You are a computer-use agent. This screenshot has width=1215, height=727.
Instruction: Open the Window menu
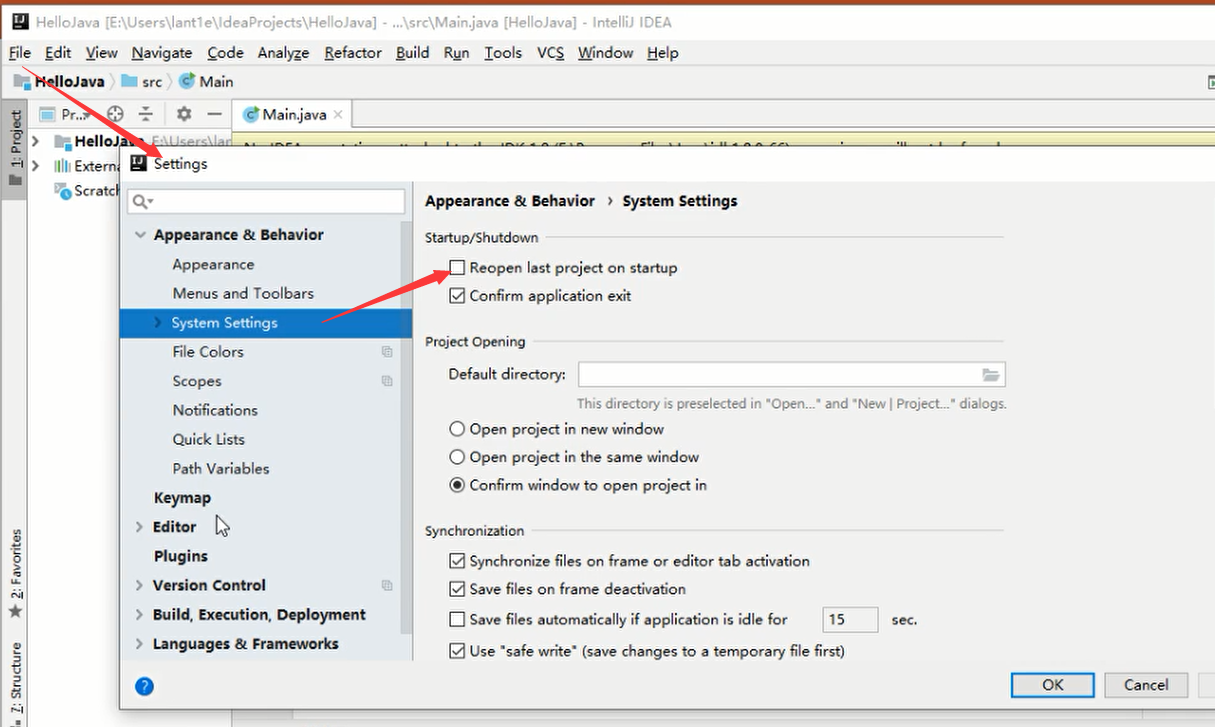click(605, 53)
